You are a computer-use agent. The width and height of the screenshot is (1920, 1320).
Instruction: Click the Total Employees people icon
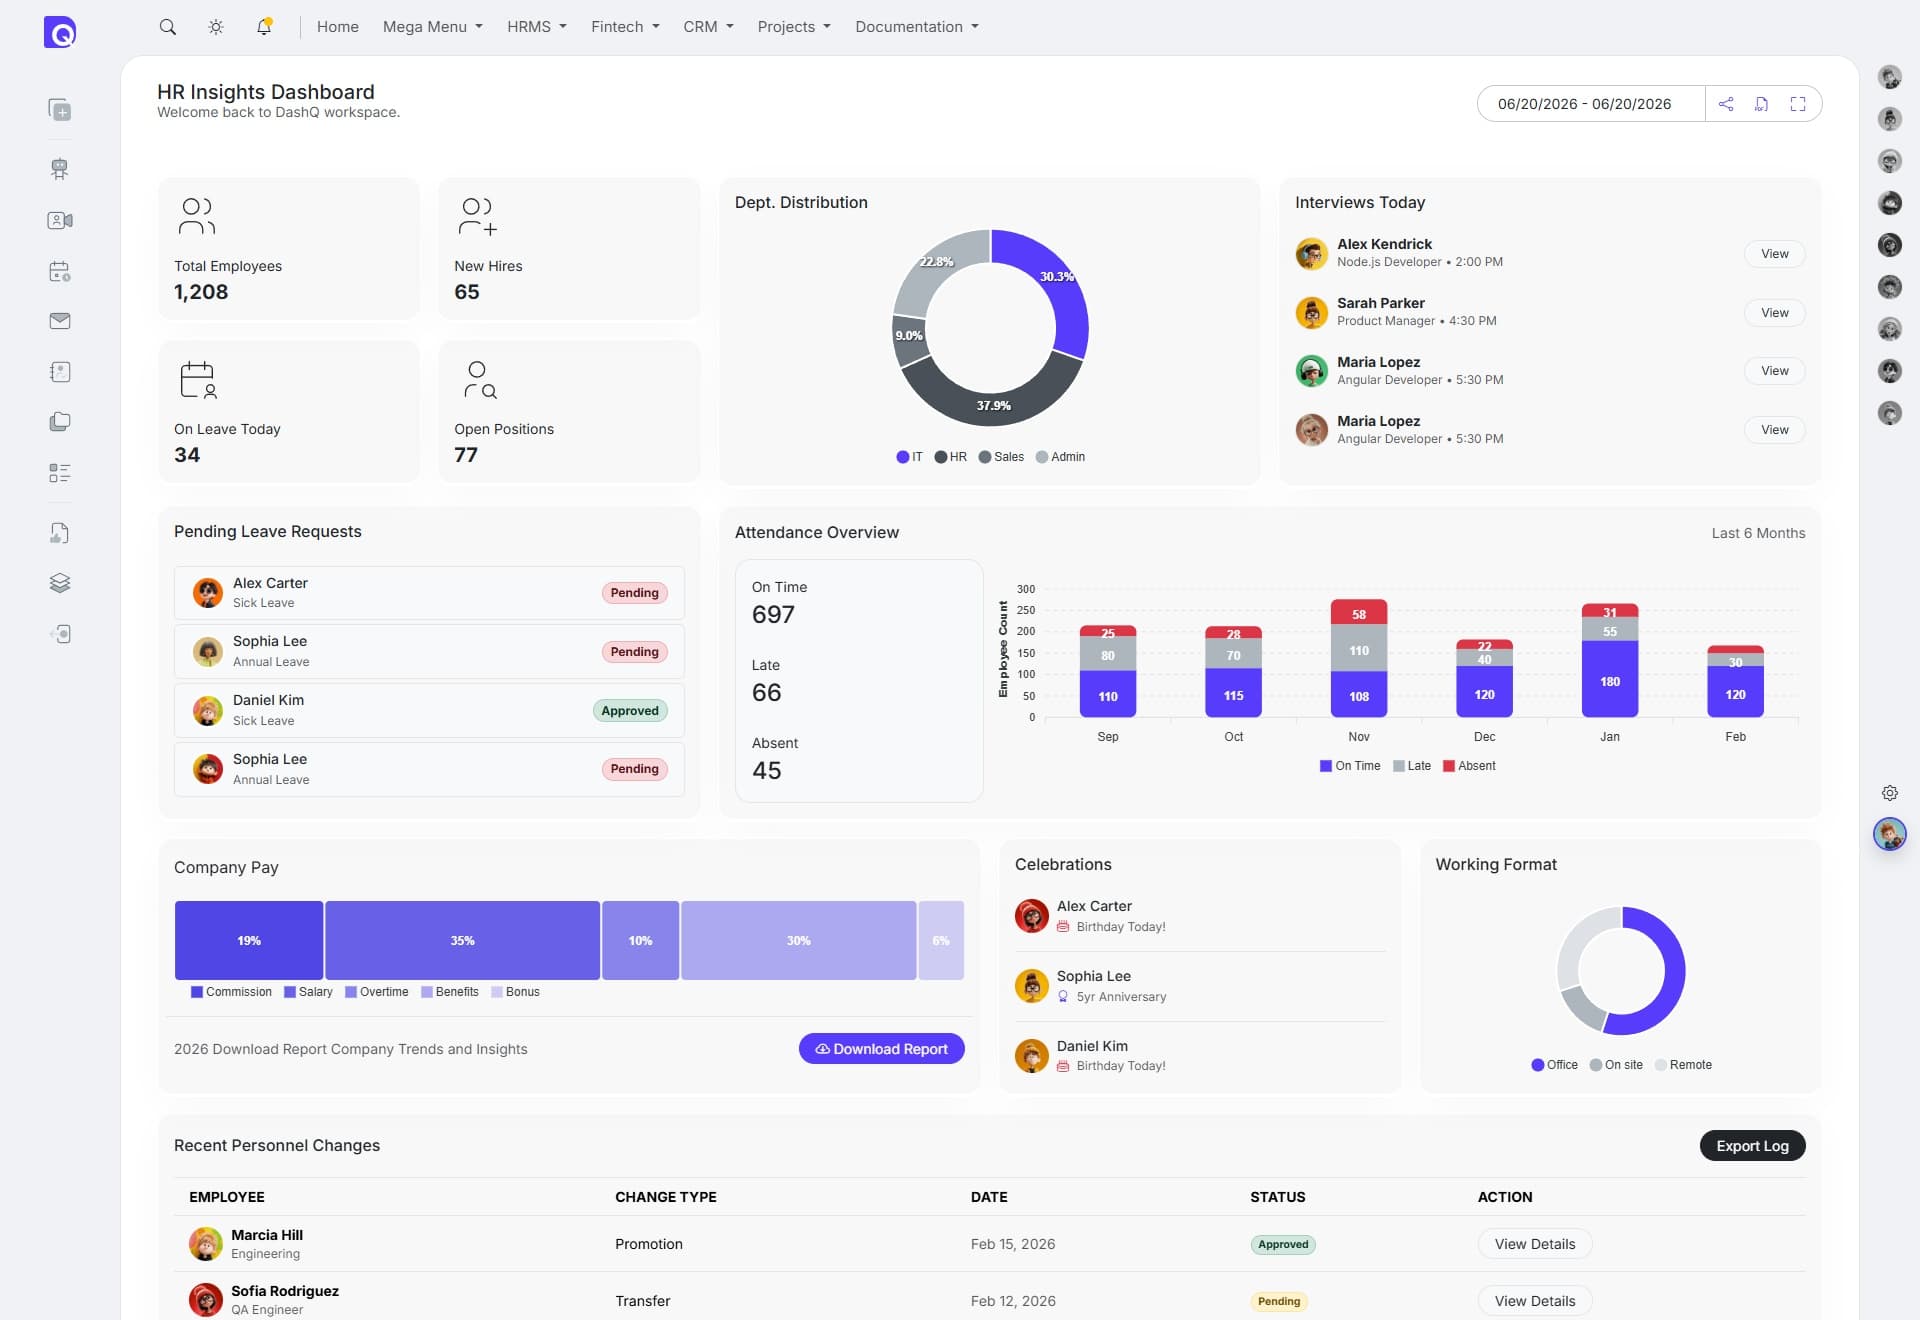(197, 216)
